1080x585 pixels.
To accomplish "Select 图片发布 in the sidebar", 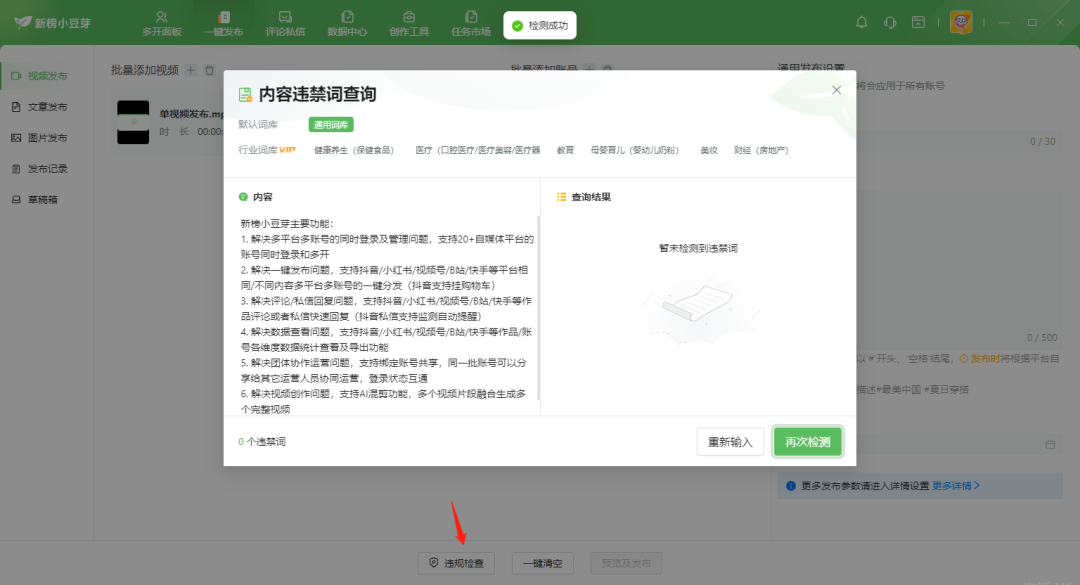I will pyautogui.click(x=47, y=138).
